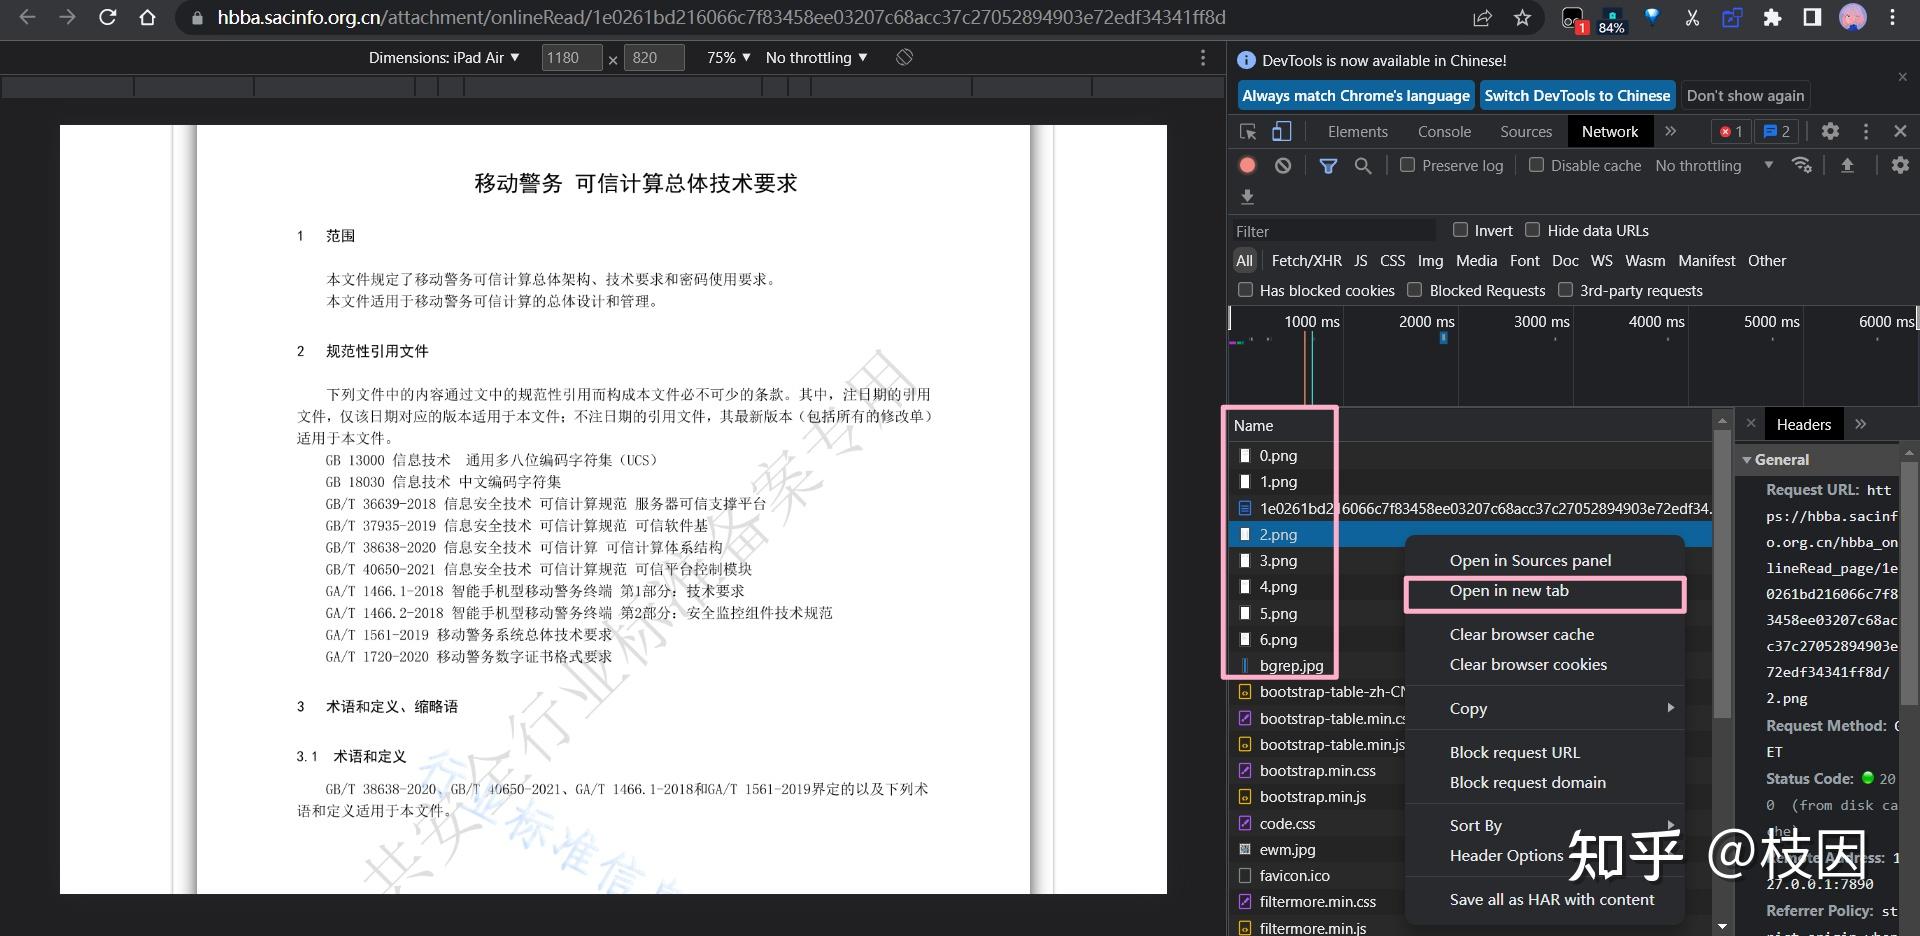This screenshot has width=1920, height=936.
Task: Click Always match Chrome's language
Action: coord(1356,95)
